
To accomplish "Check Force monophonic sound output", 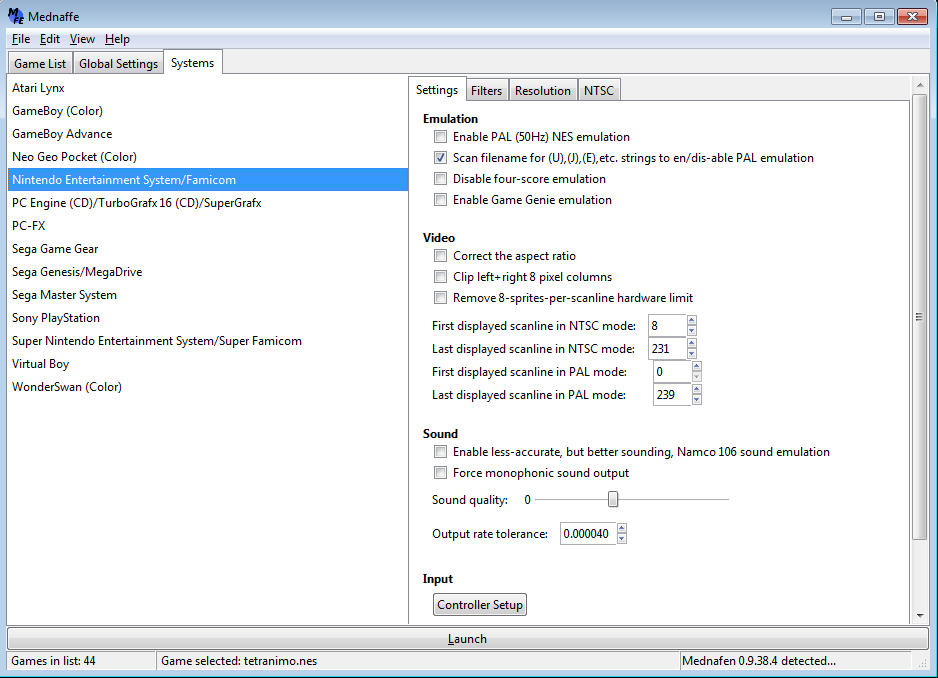I will coord(440,473).
